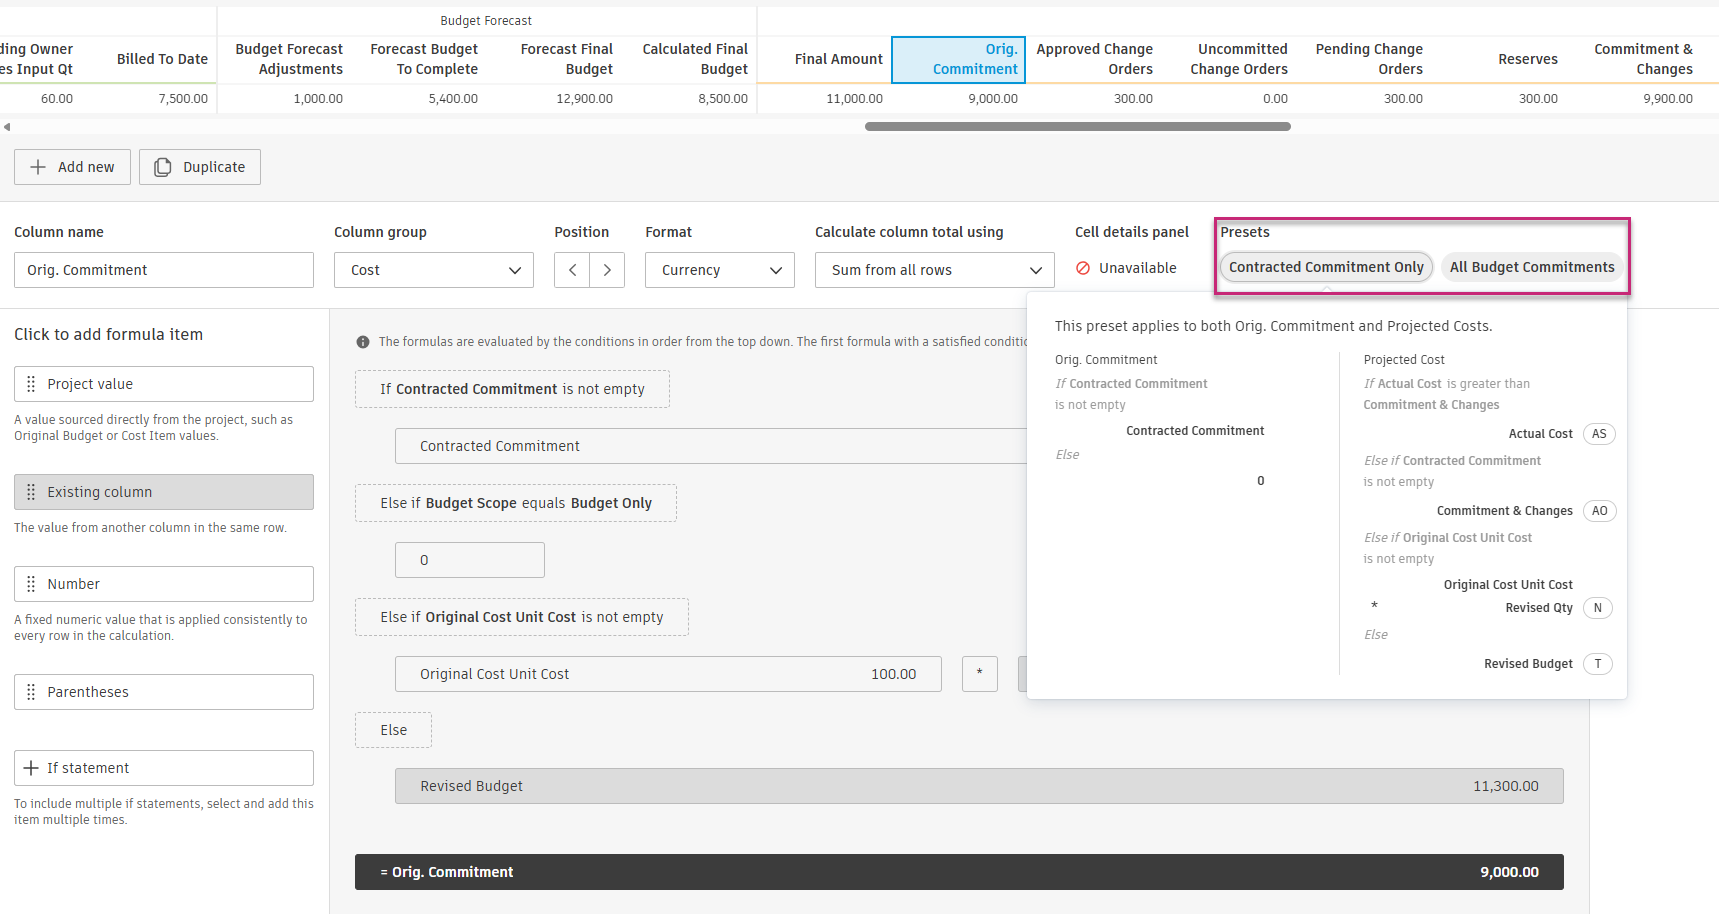Add a Number formula item
This screenshot has height=914, width=1719.
click(x=164, y=584)
